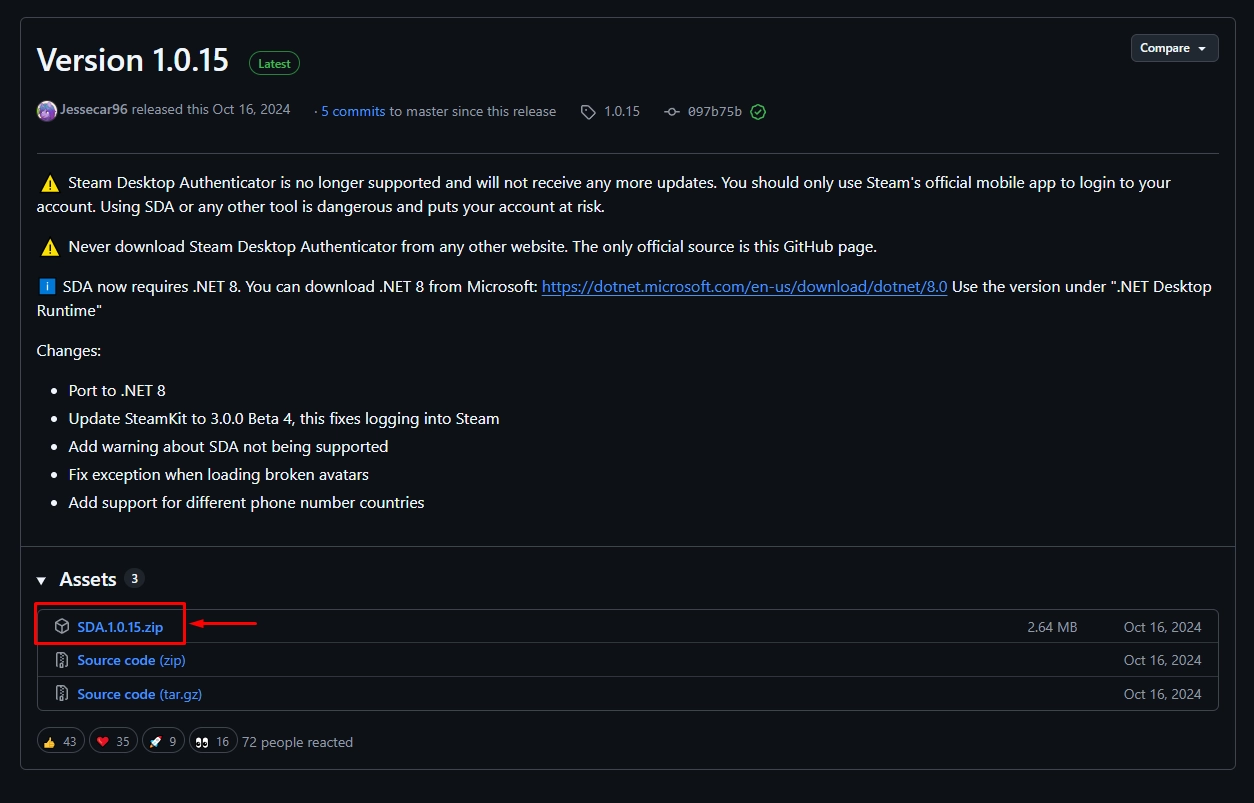Click Jessecar96's avatar image
Viewport: 1254px width, 803px height.
point(47,111)
